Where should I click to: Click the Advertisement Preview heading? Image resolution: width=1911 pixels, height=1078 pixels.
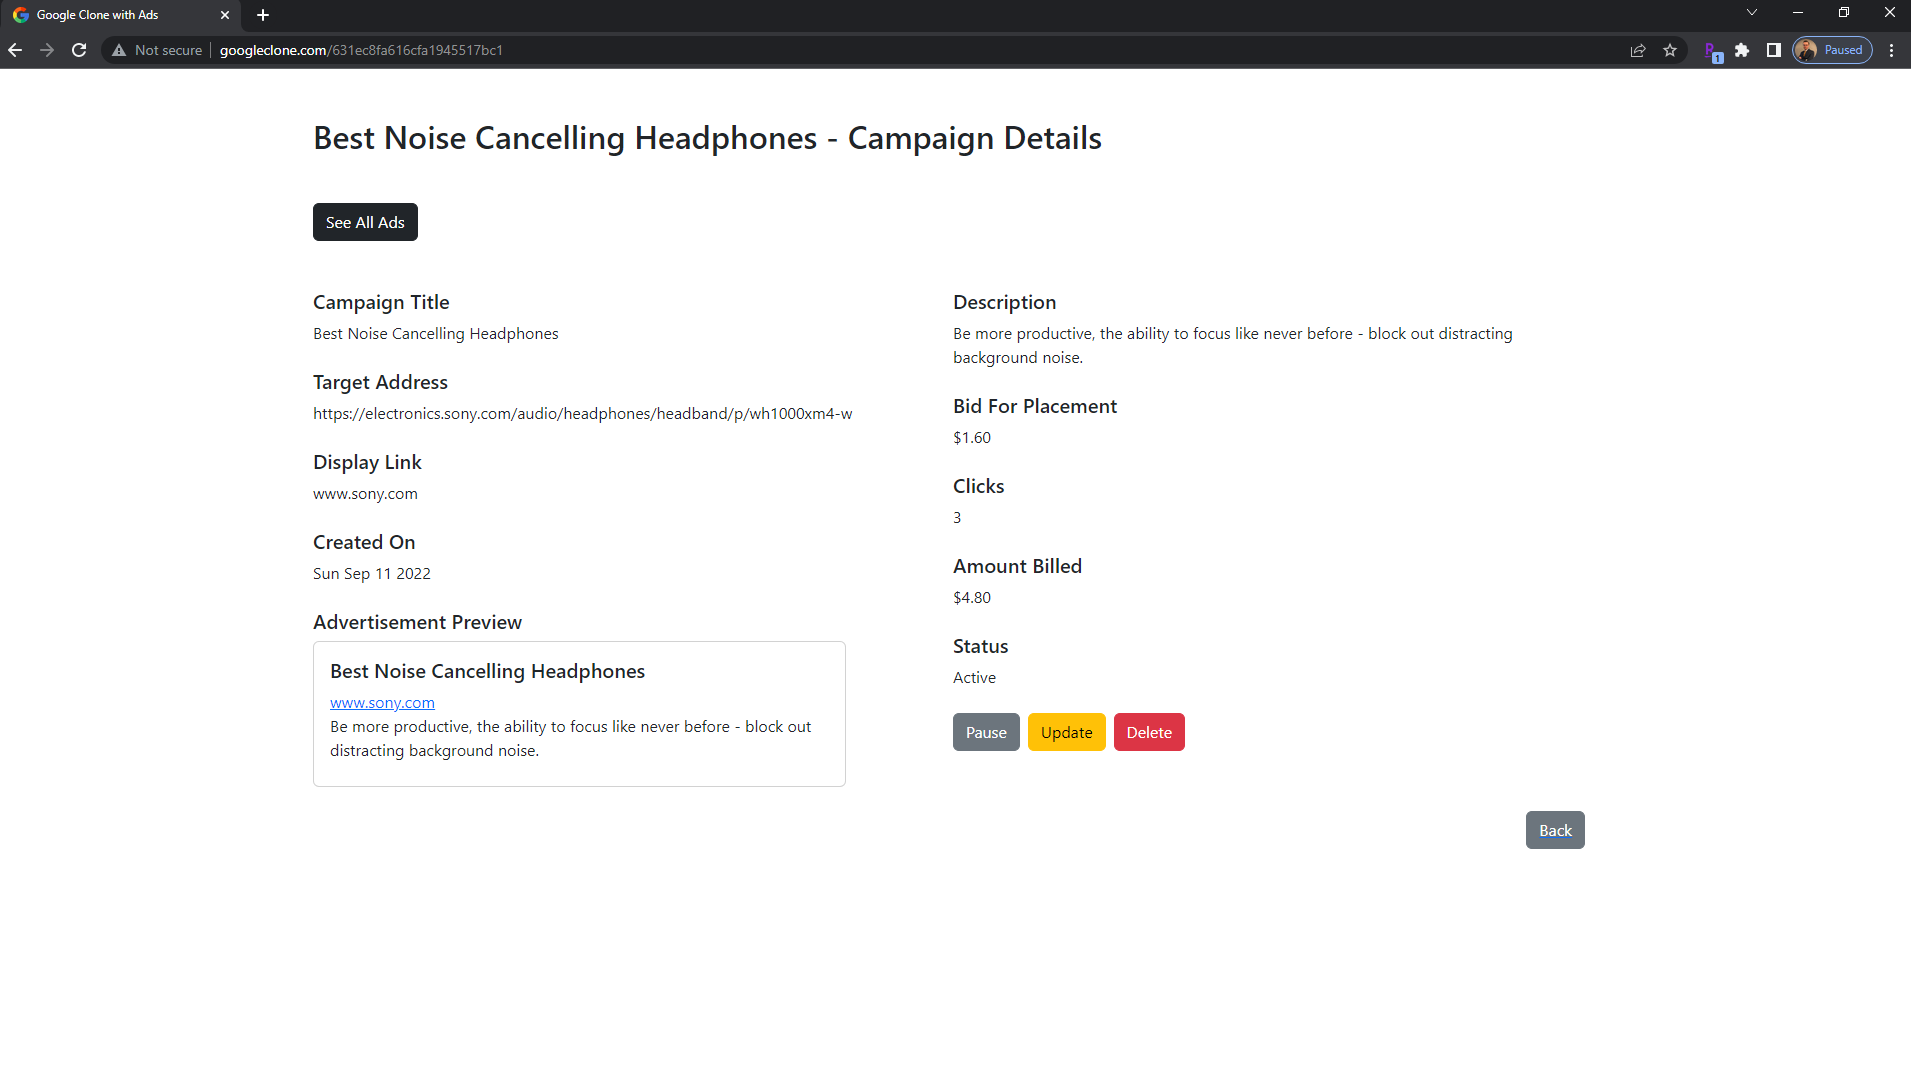[417, 622]
